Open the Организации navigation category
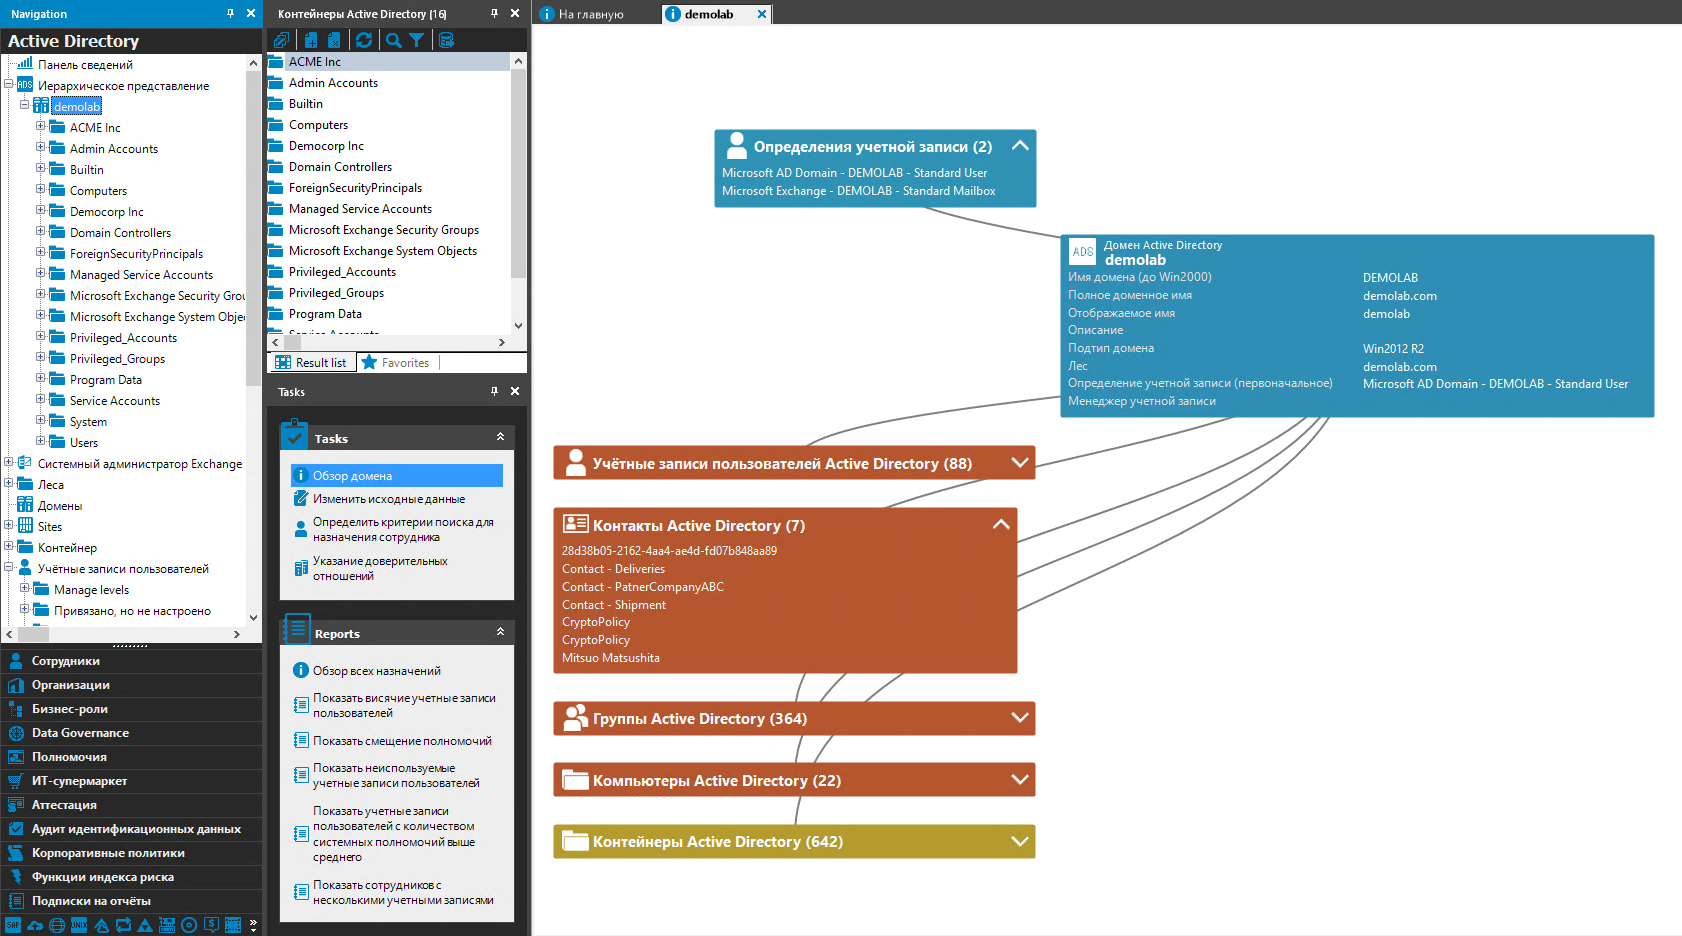Viewport: 1682px width, 936px height. point(131,685)
